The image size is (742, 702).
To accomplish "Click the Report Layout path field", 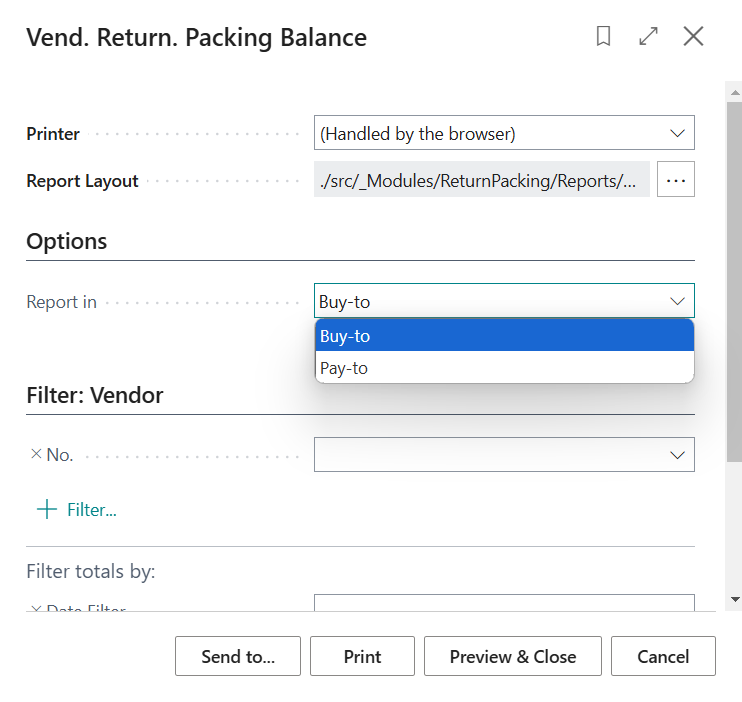I will [482, 179].
